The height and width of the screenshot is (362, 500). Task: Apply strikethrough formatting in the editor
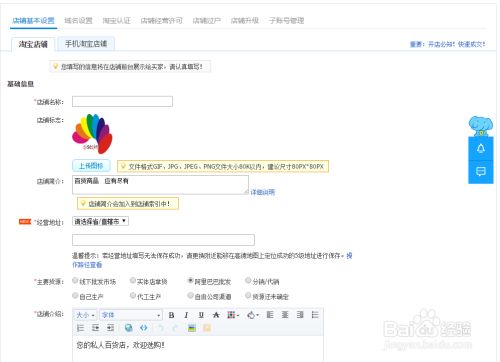216,315
